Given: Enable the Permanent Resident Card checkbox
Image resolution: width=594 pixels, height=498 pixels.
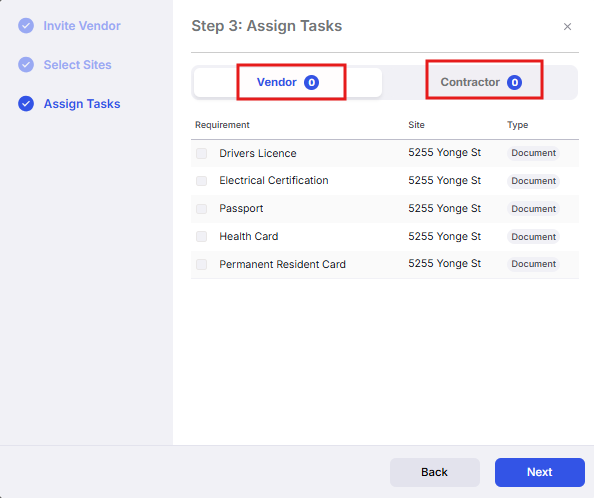Looking at the screenshot, I should coord(202,264).
